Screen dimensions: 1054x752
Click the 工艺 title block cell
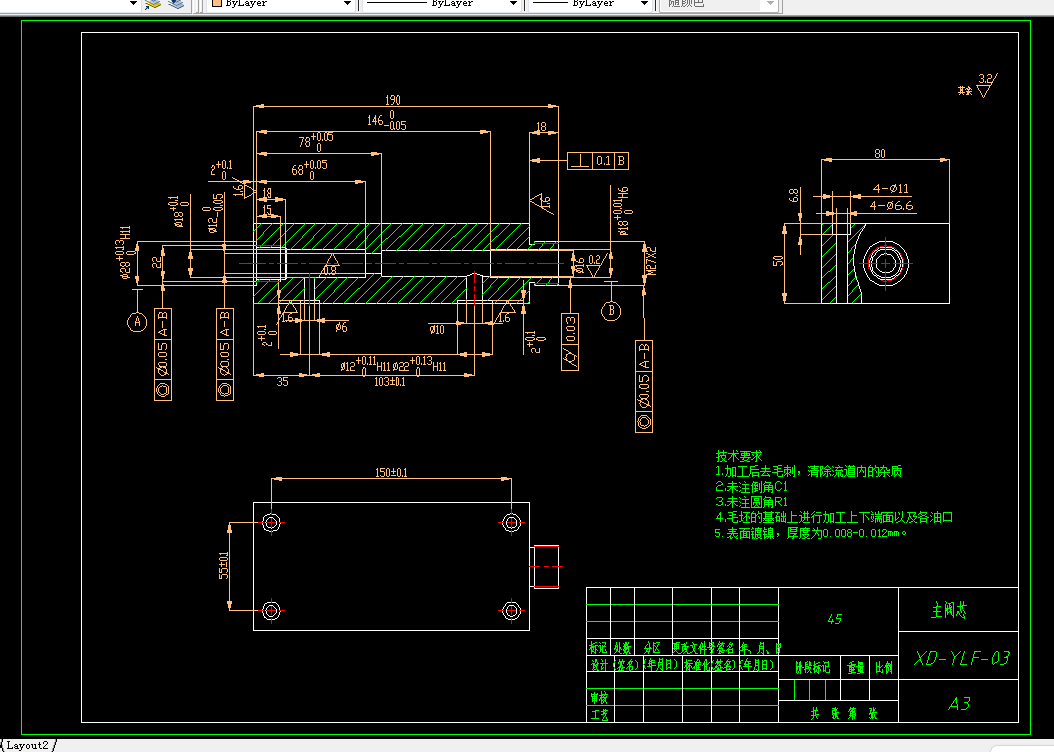click(x=599, y=715)
